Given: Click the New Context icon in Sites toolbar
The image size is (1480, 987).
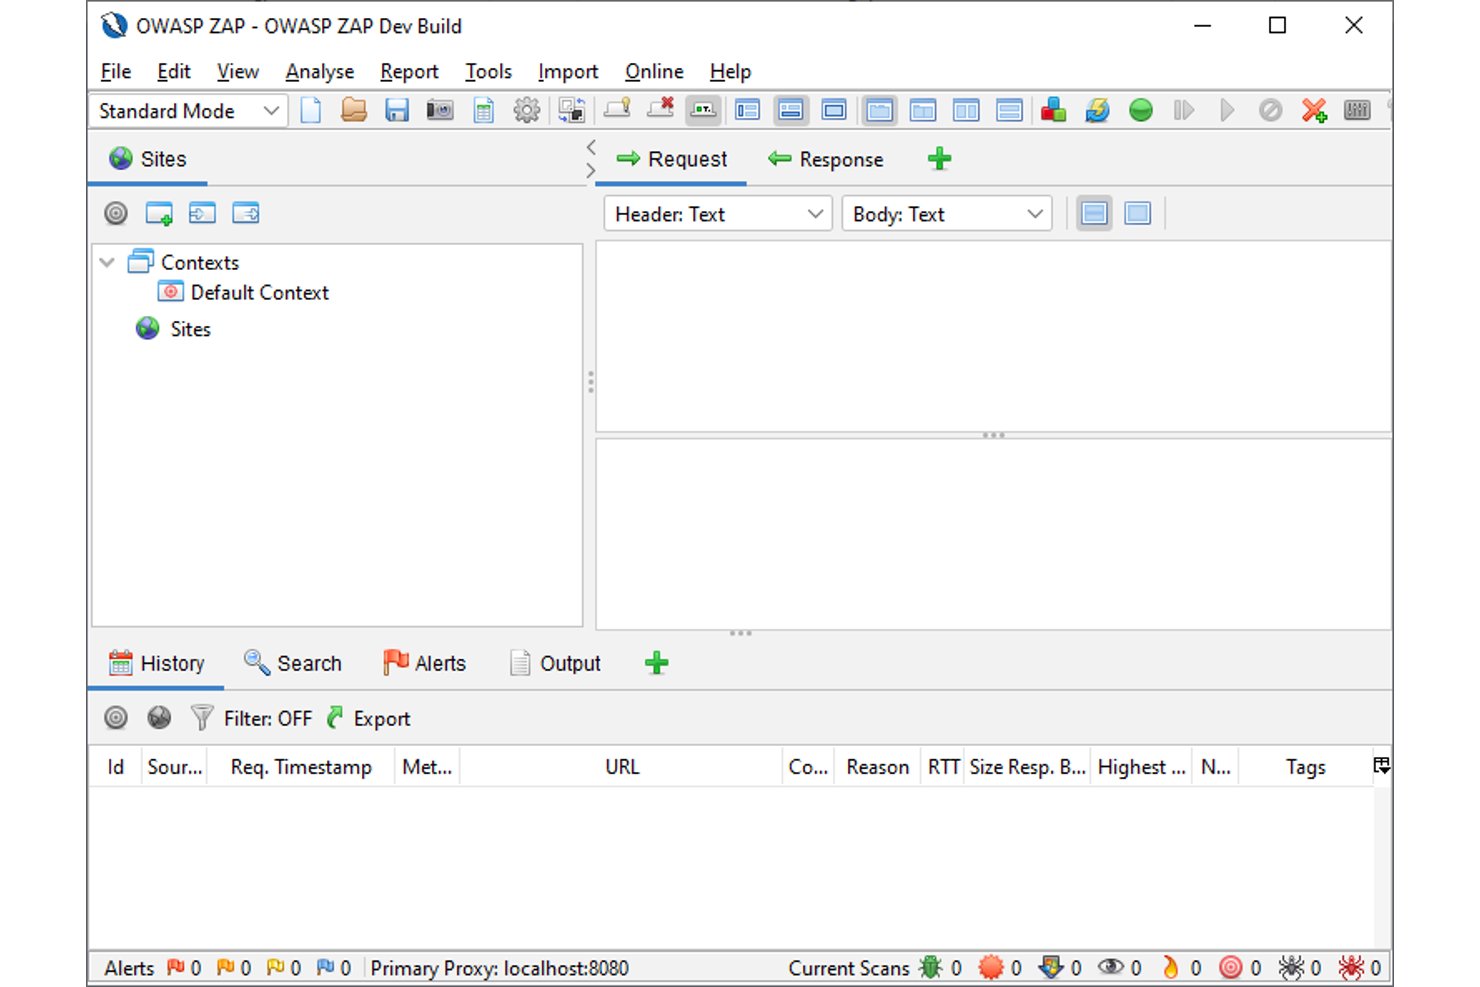Looking at the screenshot, I should 159,213.
